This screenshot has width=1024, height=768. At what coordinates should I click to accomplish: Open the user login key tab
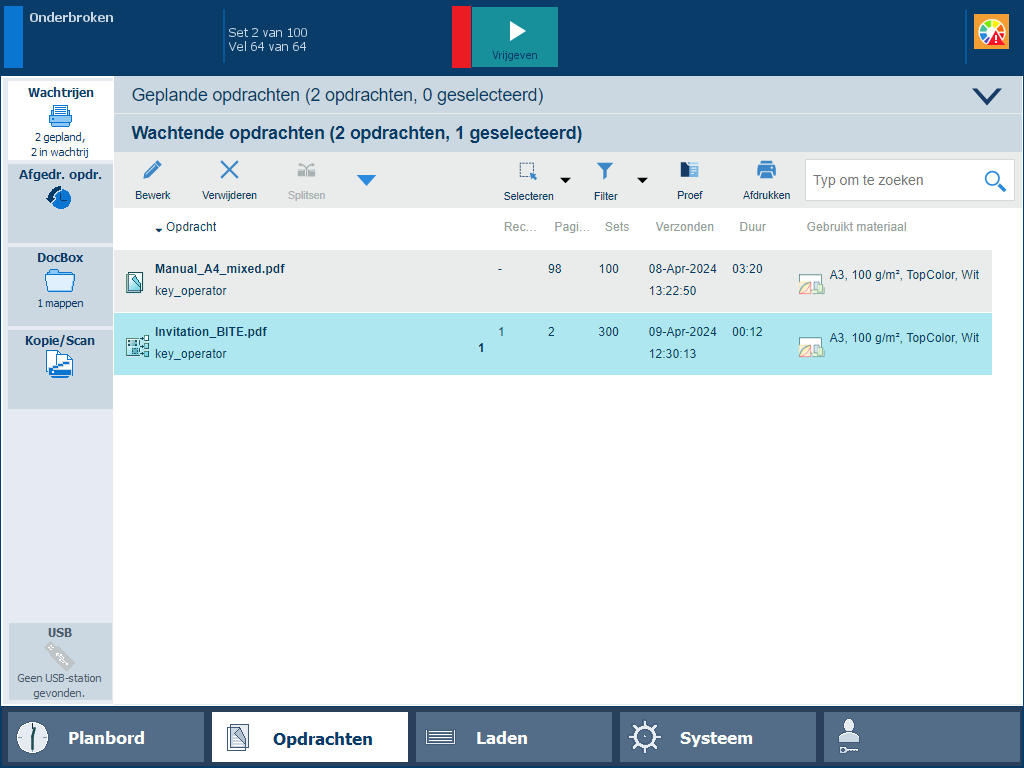tap(921, 737)
